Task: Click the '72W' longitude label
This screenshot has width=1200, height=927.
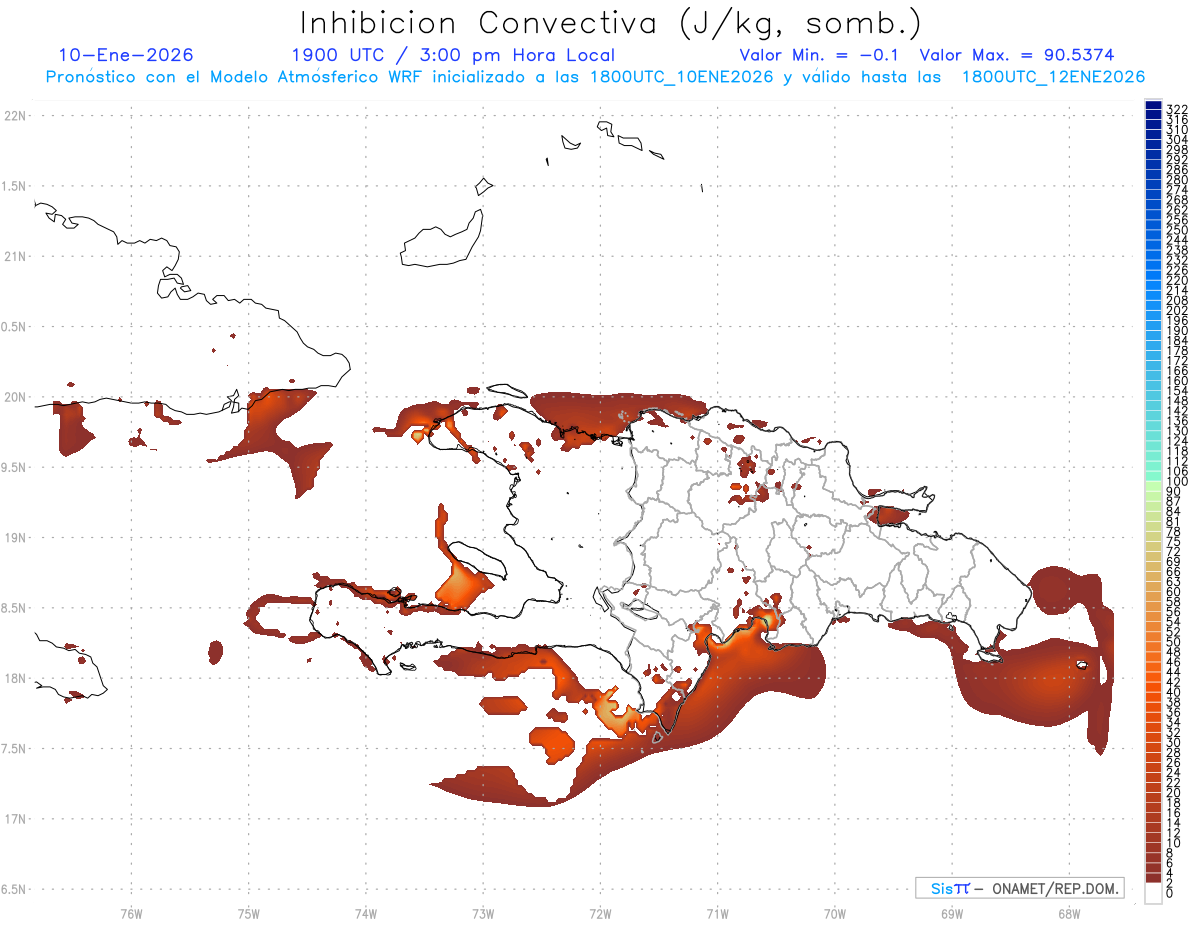Action: tap(600, 913)
